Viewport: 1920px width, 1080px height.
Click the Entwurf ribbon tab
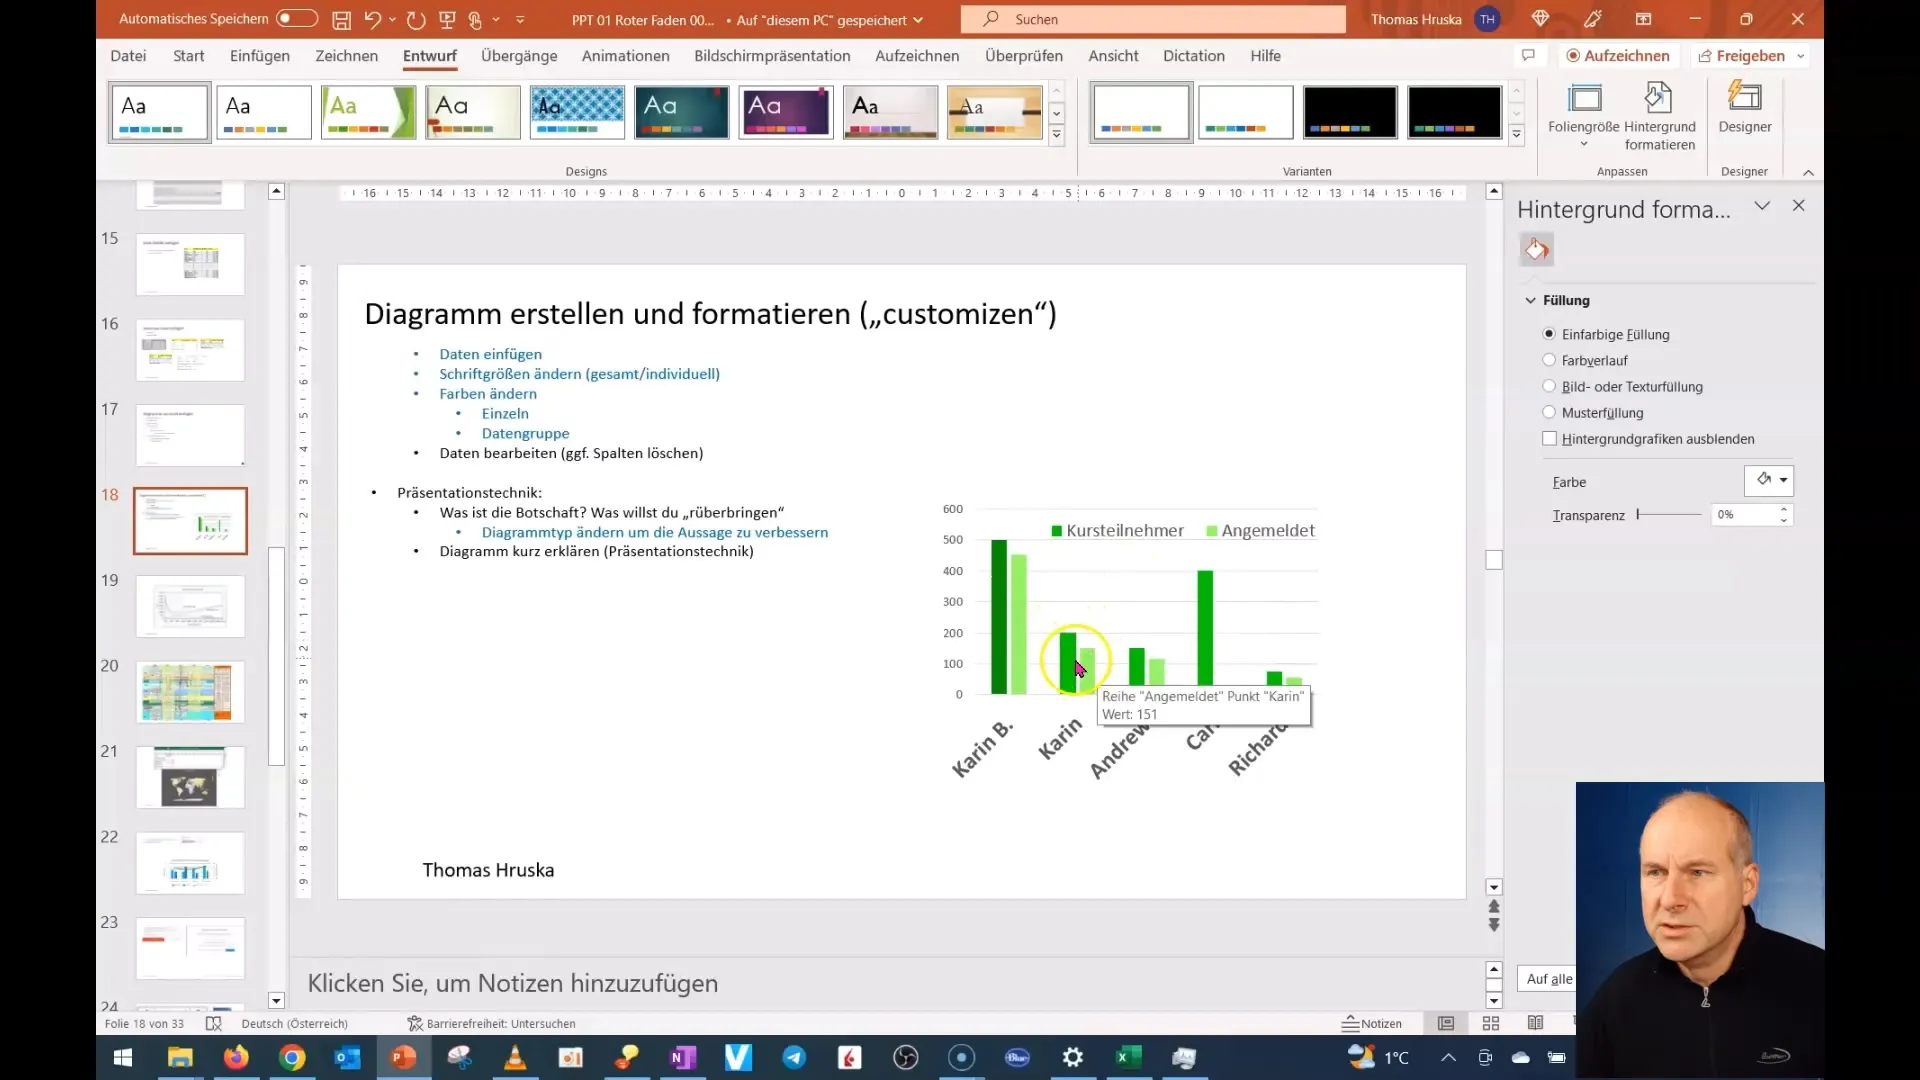[x=429, y=55]
